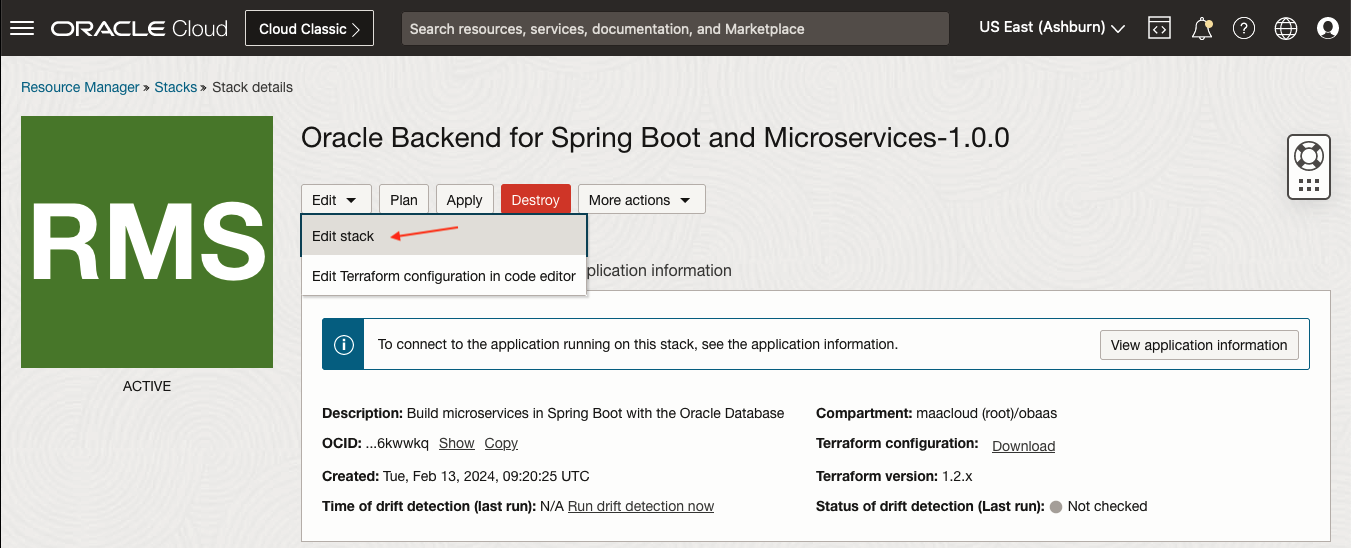The height and width of the screenshot is (548, 1351).
Task: Open the user profile avatar
Action: (1328, 28)
